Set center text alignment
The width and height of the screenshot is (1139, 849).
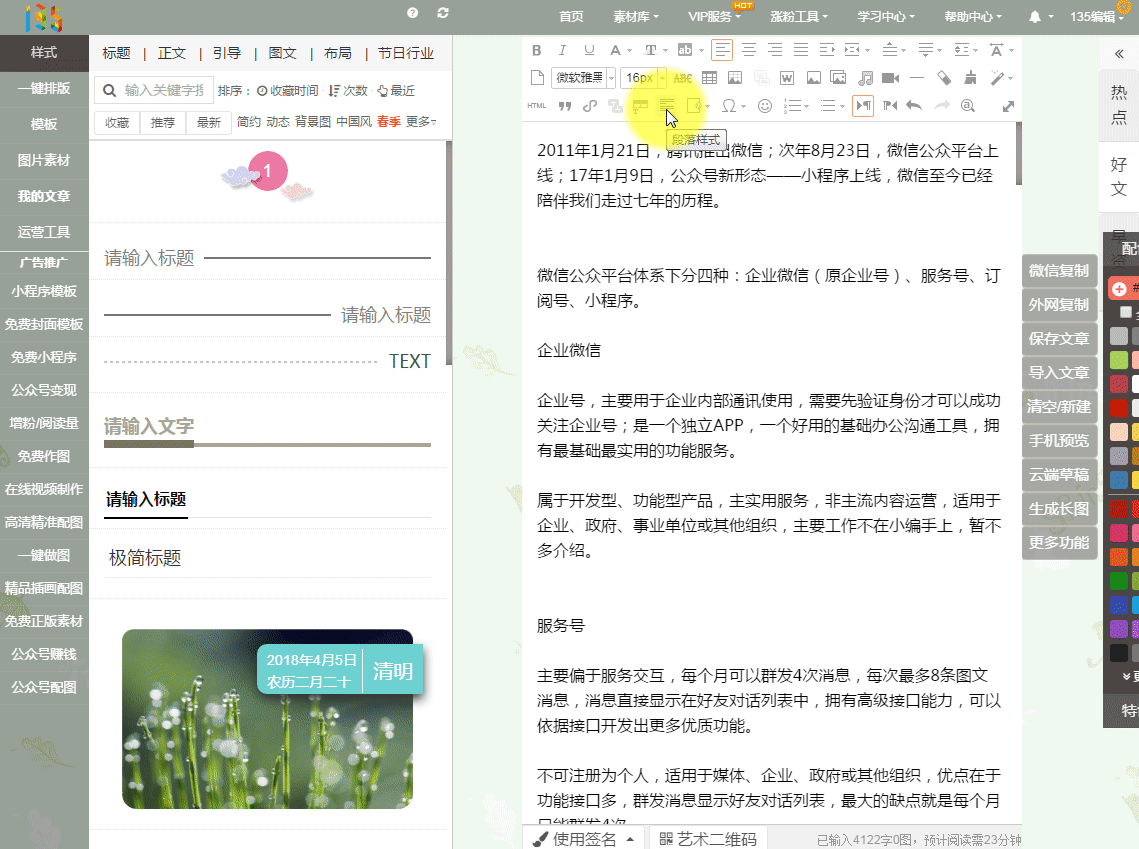749,50
